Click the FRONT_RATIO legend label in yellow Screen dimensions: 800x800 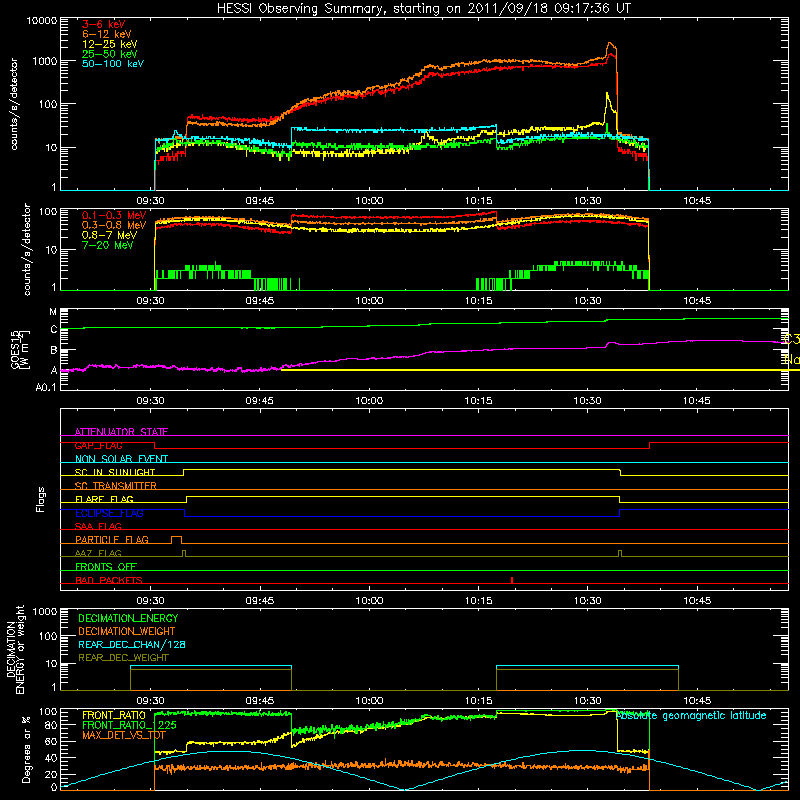coord(114,715)
